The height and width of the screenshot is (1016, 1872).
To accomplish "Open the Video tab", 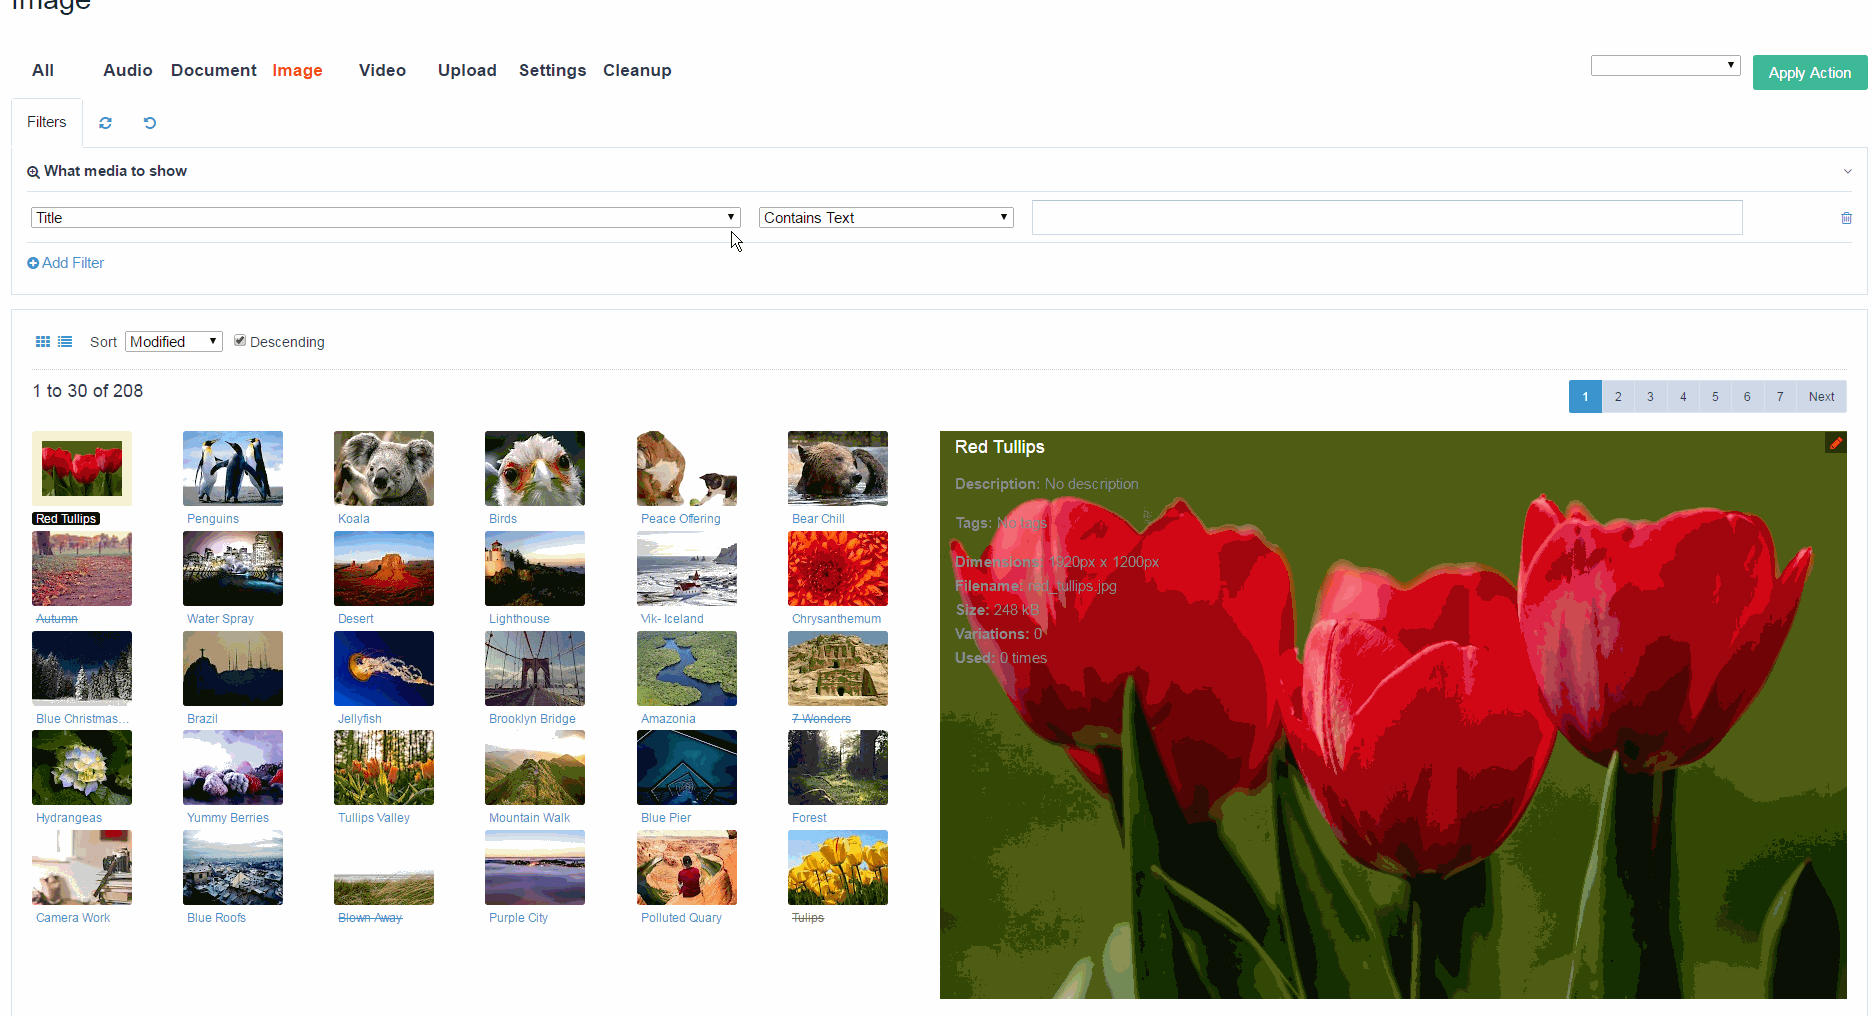I will pyautogui.click(x=382, y=70).
